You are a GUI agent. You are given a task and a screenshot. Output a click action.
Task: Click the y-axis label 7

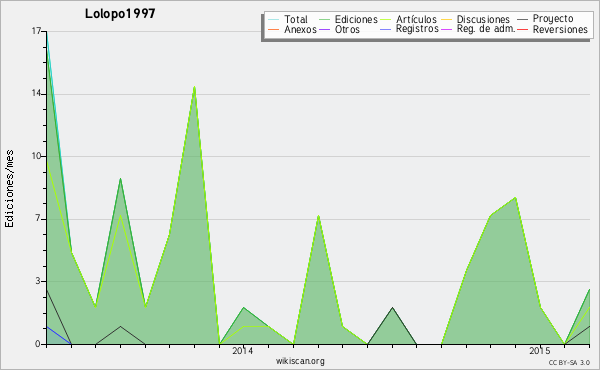pos(38,218)
